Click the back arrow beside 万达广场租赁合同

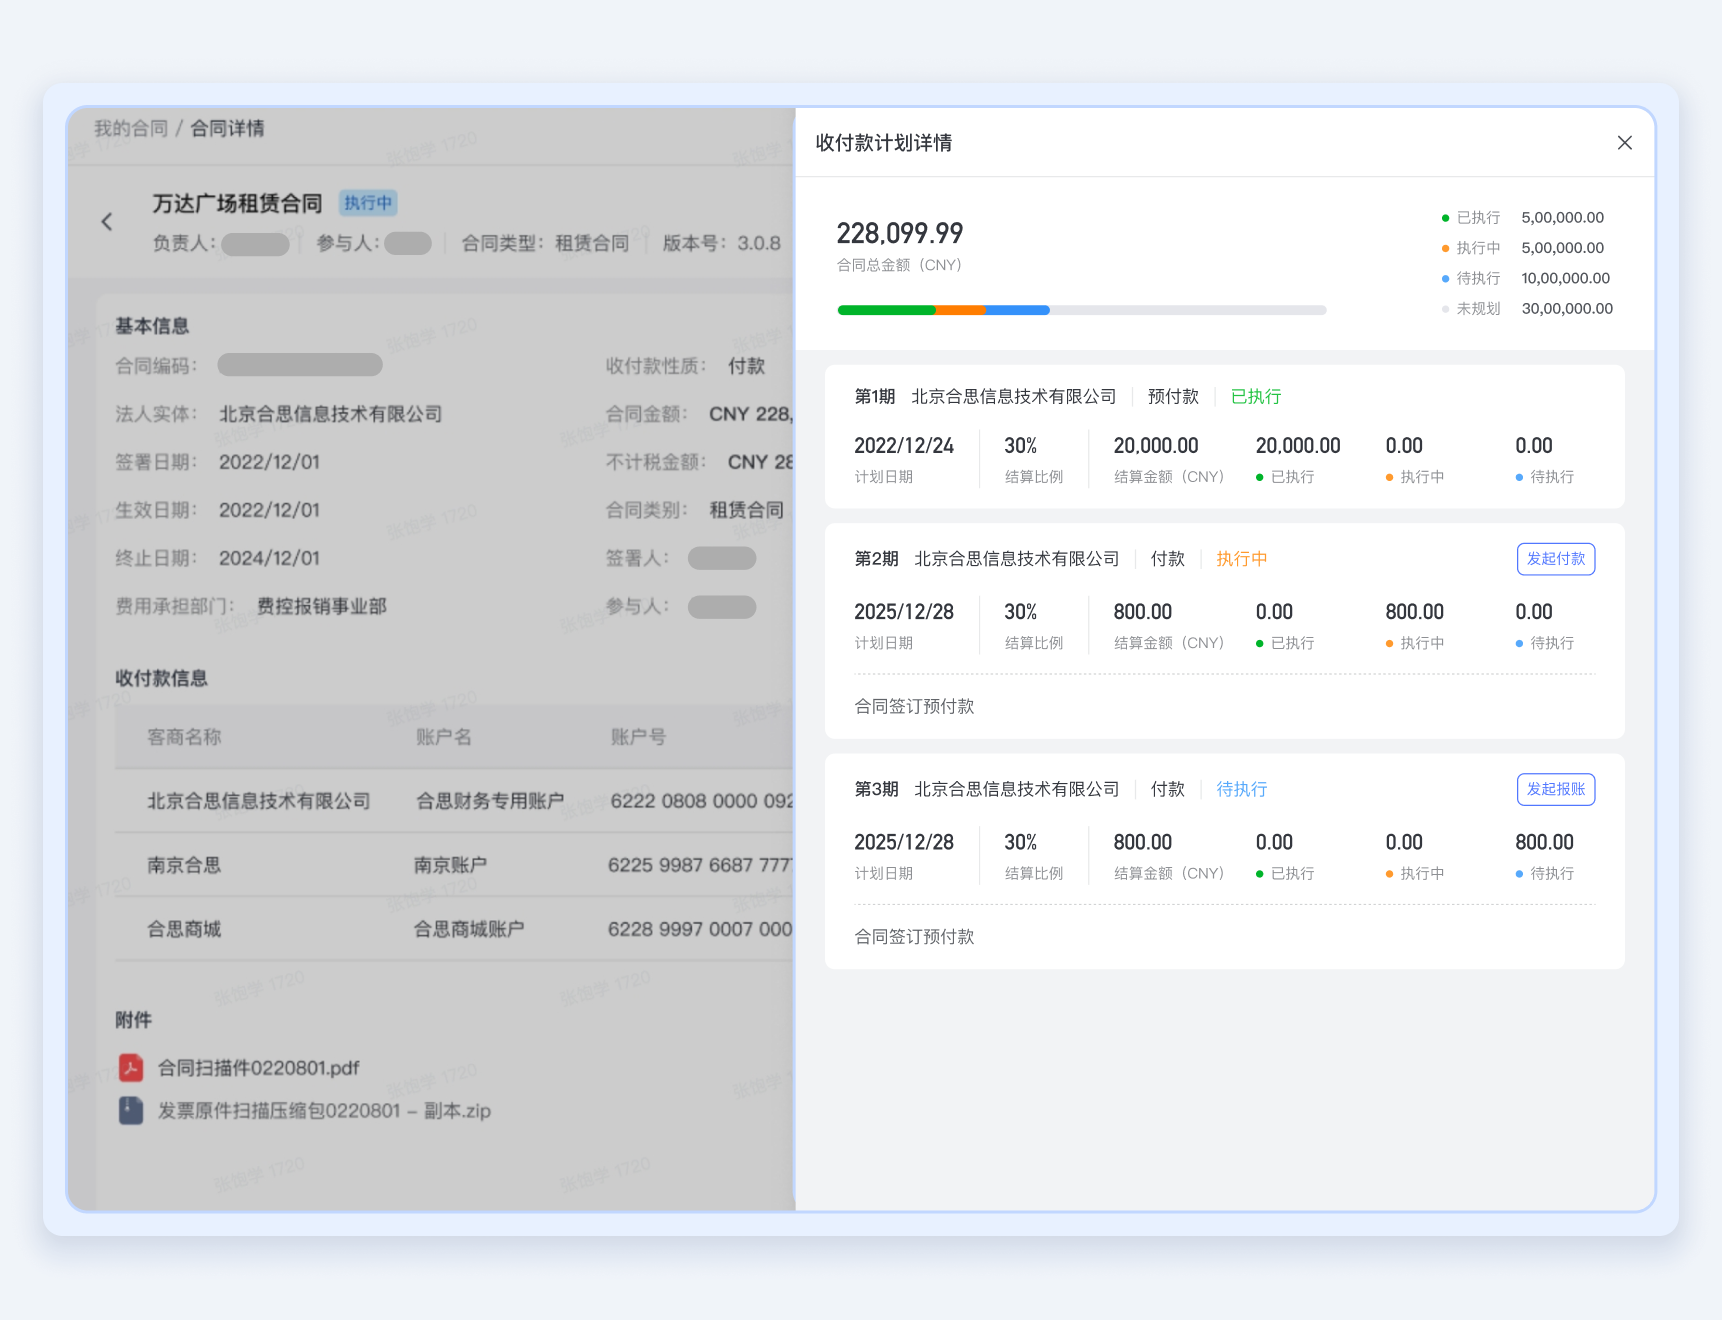click(x=107, y=222)
